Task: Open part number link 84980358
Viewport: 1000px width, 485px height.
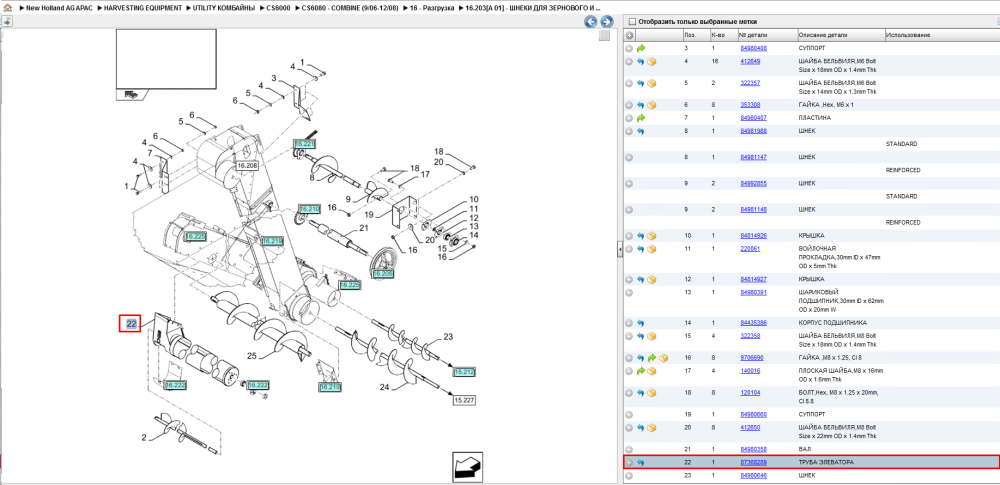Action: click(753, 449)
